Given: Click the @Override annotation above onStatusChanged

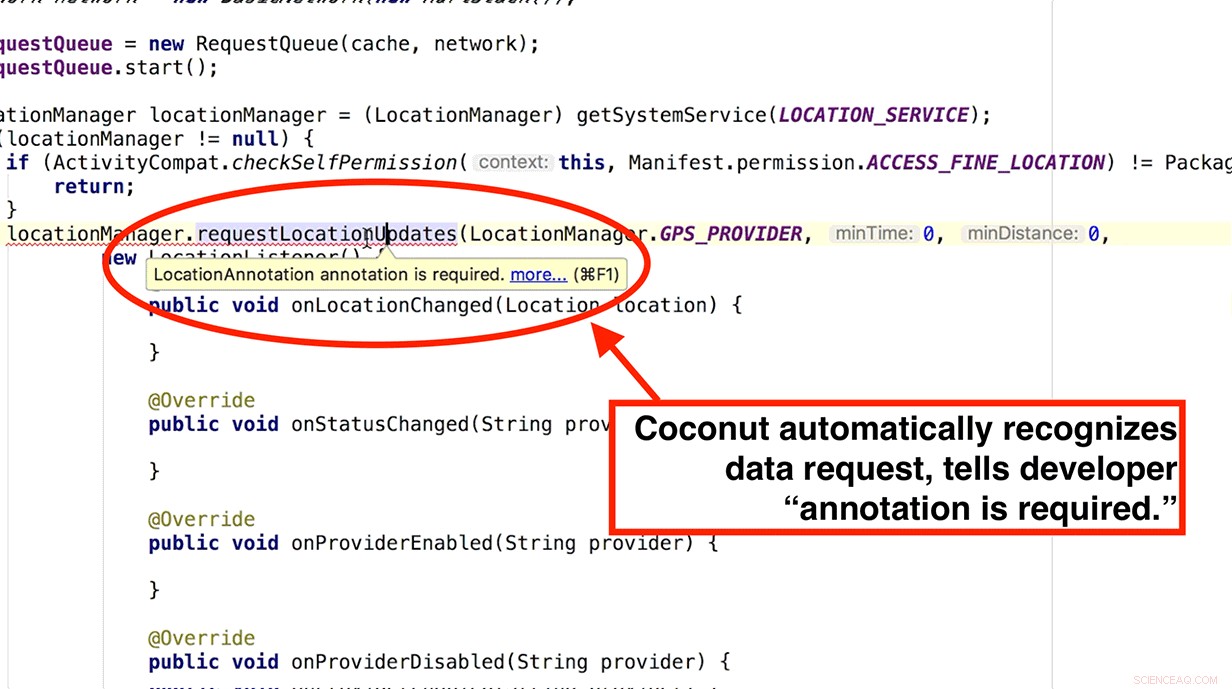Looking at the screenshot, I should (201, 399).
